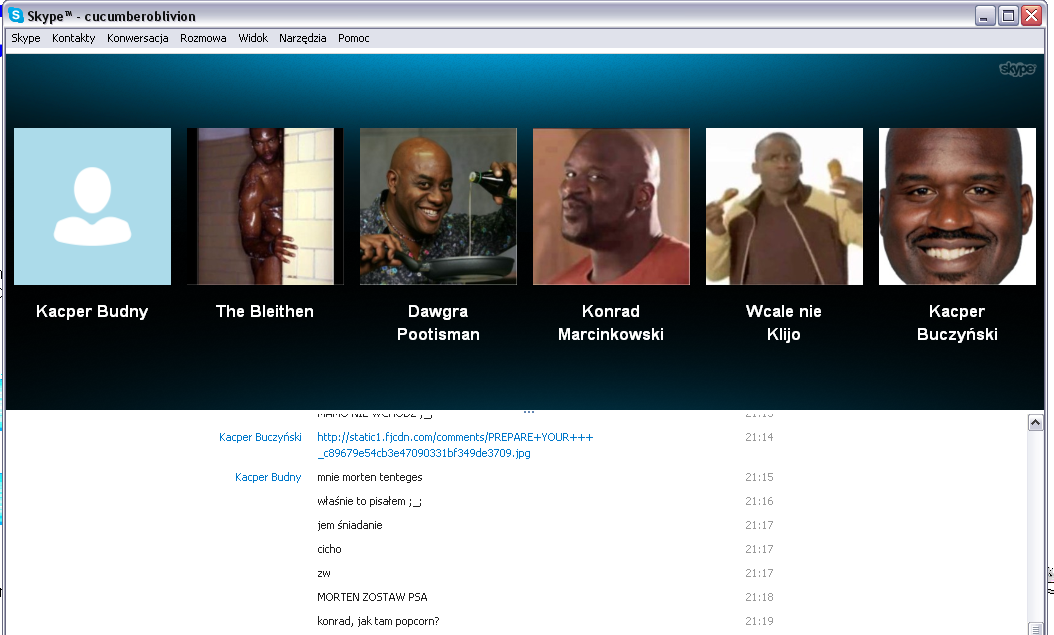The height and width of the screenshot is (635, 1054).
Task: Click the name label Wcale nie Klijo
Action: 784,323
